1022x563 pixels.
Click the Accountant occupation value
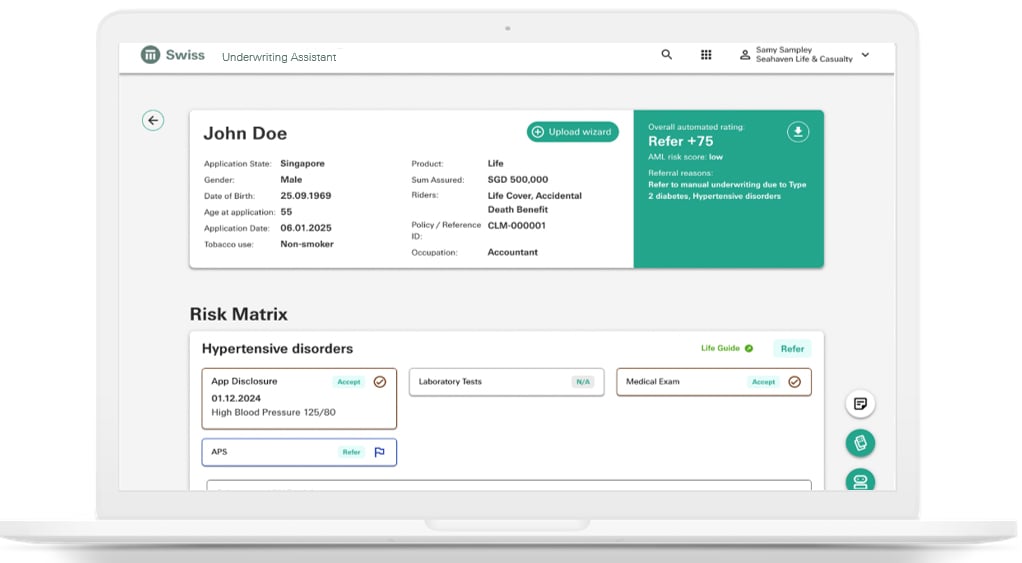coord(512,252)
